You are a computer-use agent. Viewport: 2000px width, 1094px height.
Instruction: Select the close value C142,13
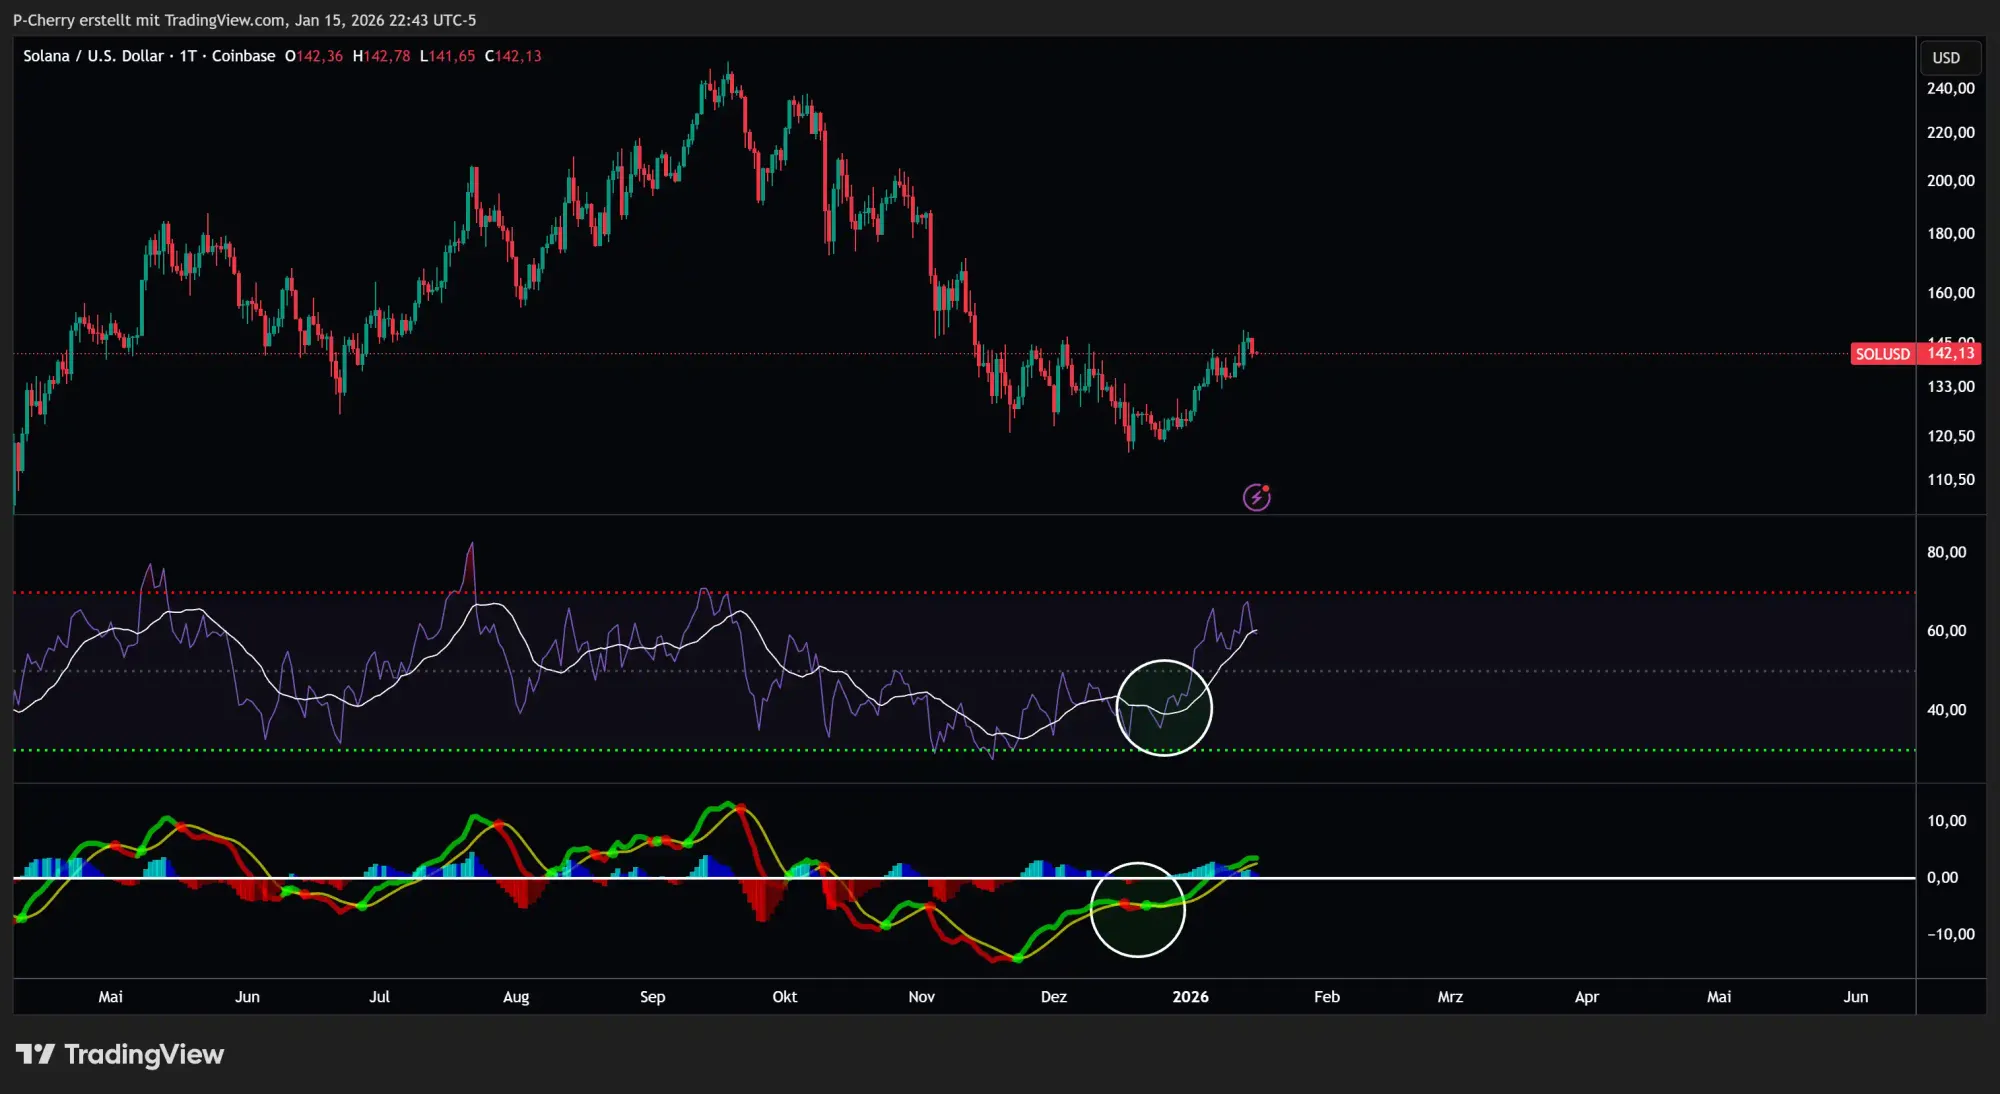[513, 56]
